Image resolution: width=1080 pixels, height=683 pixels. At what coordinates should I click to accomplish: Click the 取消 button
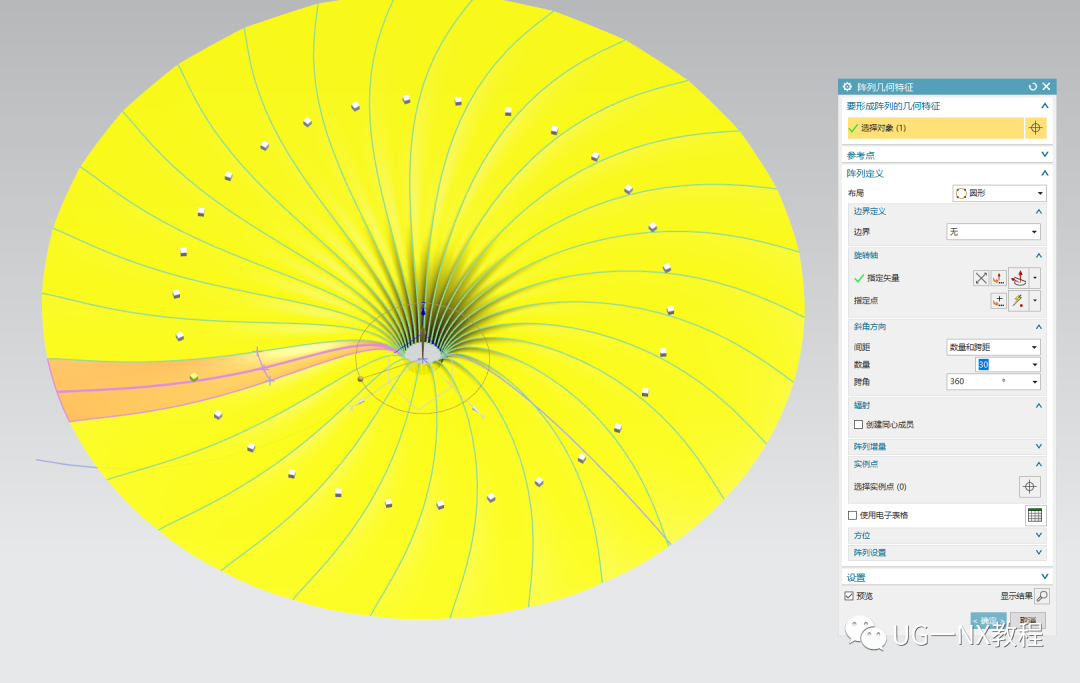pos(1028,620)
